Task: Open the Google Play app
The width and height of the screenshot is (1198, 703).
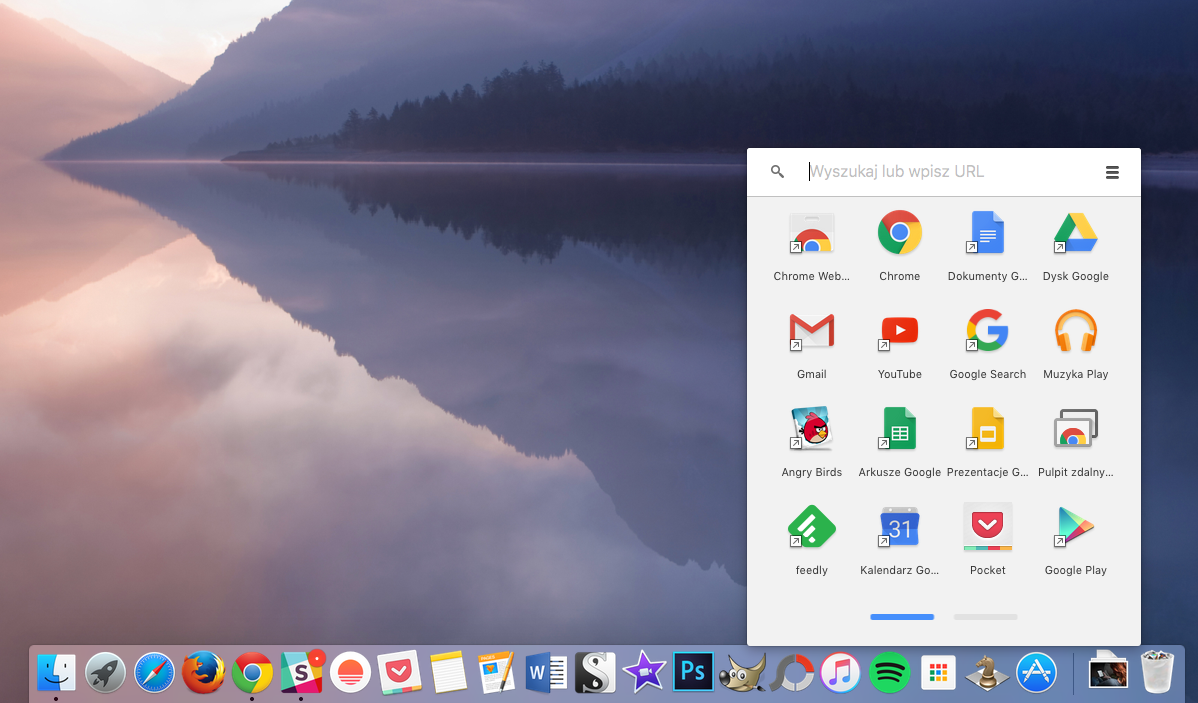Action: [1075, 526]
